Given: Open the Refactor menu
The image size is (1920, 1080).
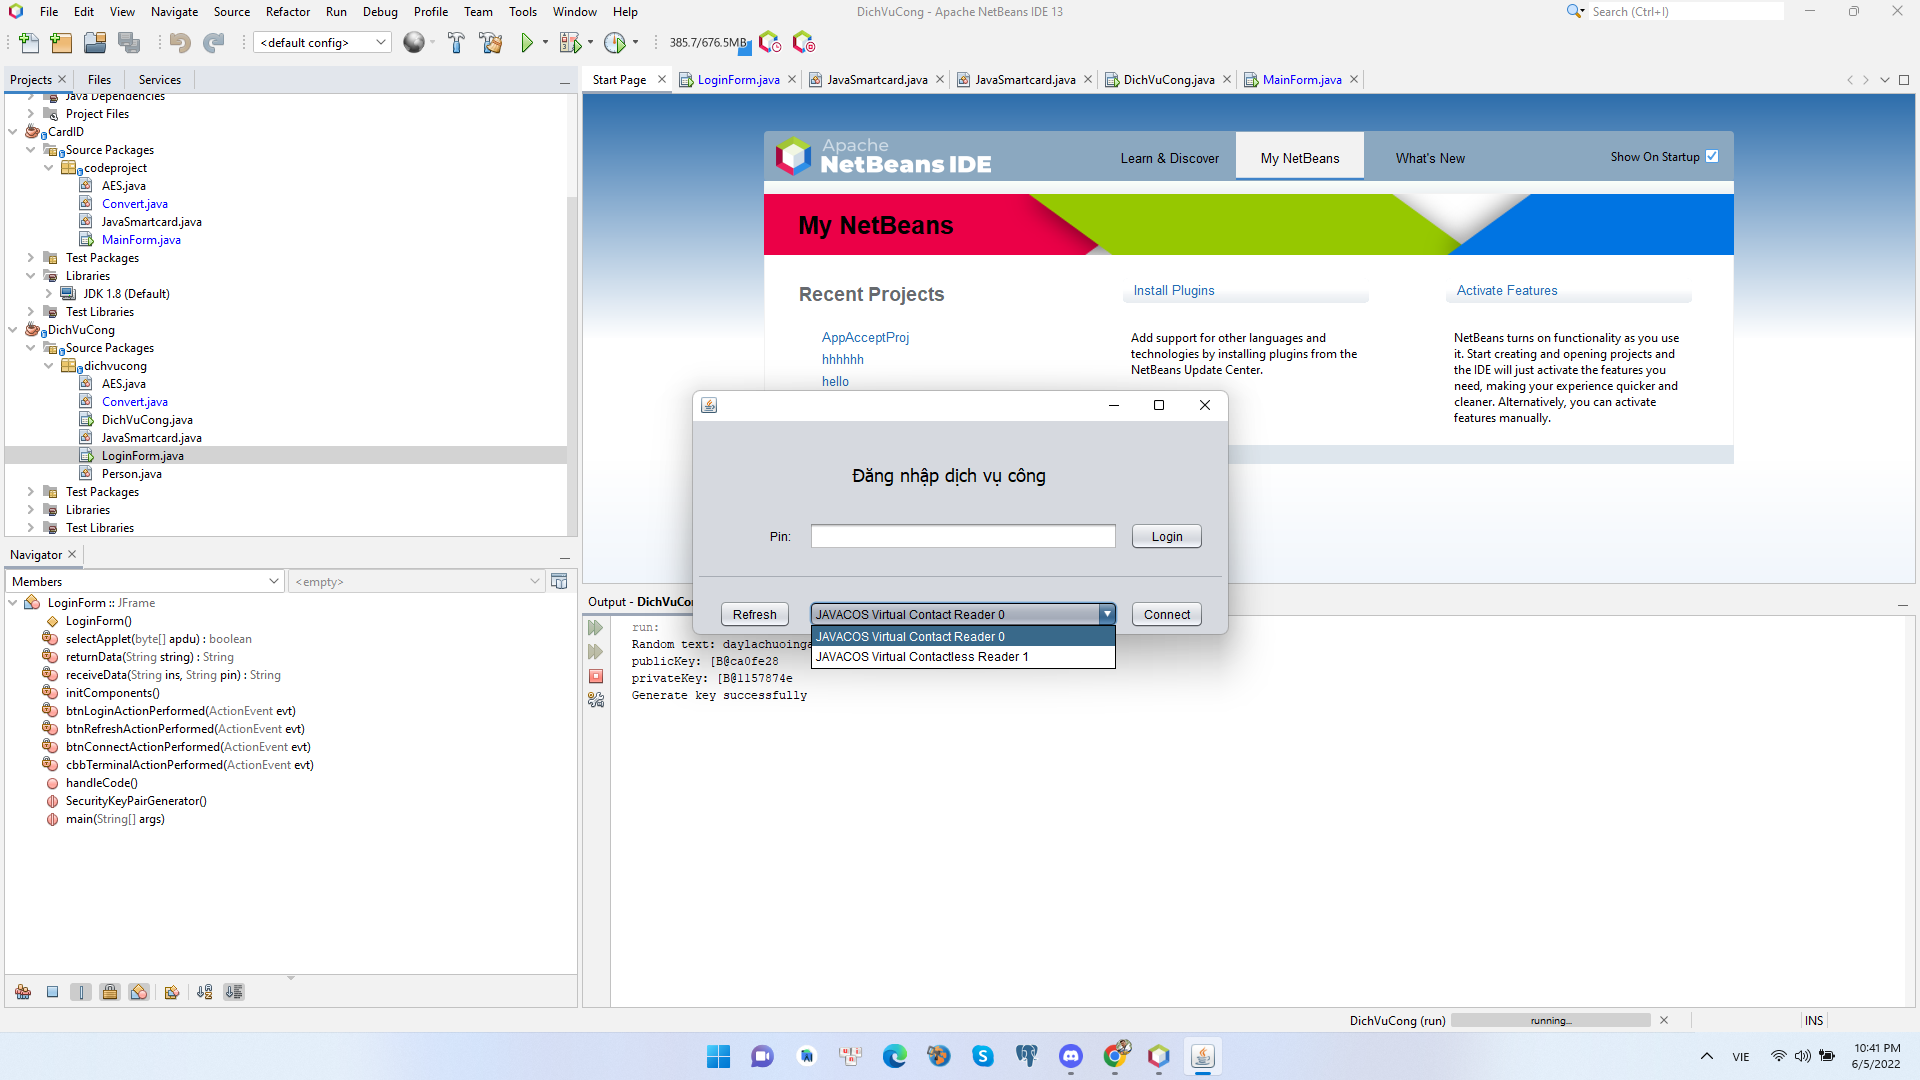Looking at the screenshot, I should 287,12.
